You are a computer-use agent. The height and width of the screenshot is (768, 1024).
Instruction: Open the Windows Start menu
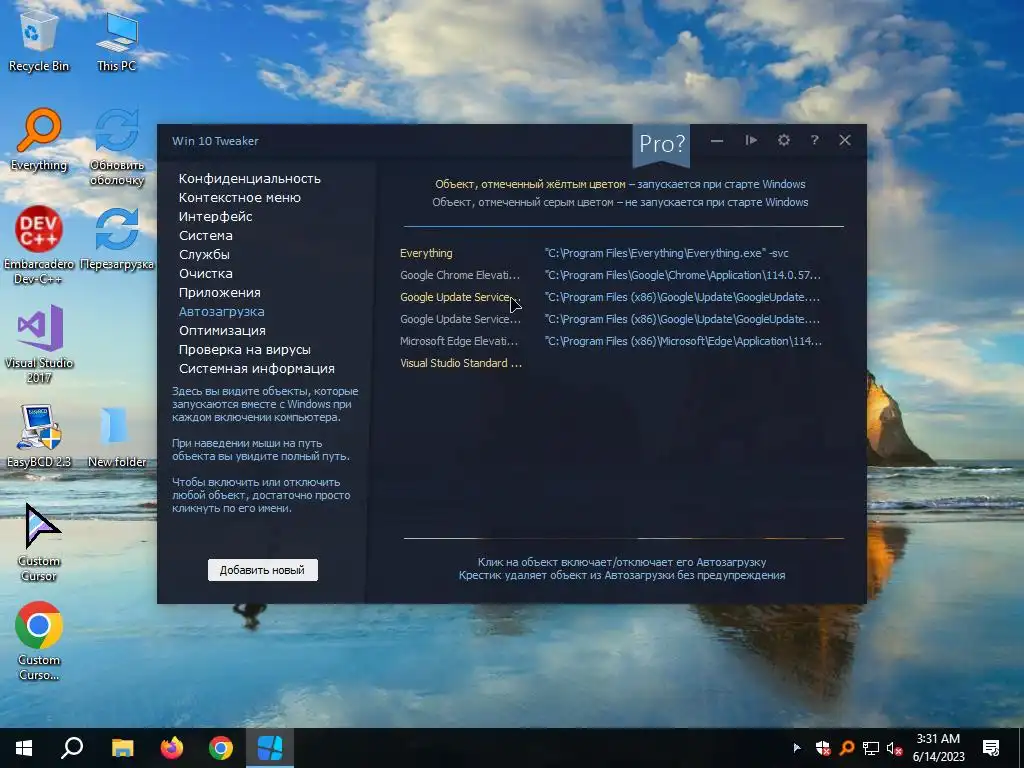click(24, 748)
